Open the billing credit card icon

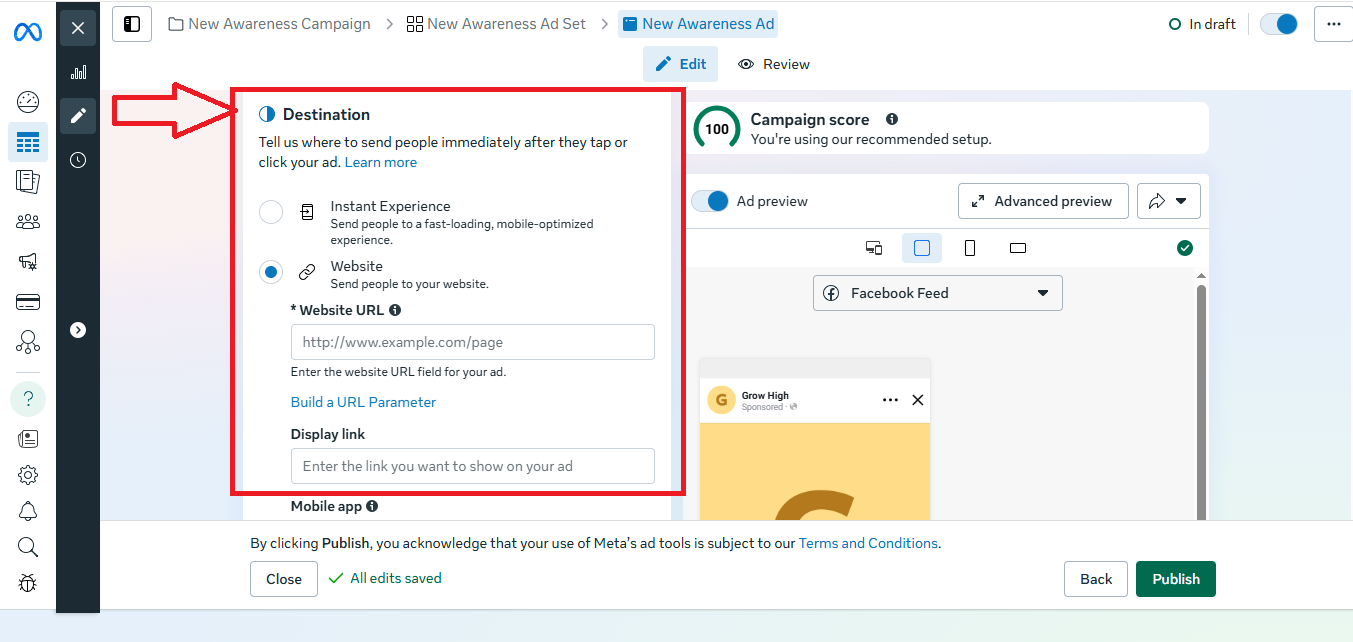[28, 302]
